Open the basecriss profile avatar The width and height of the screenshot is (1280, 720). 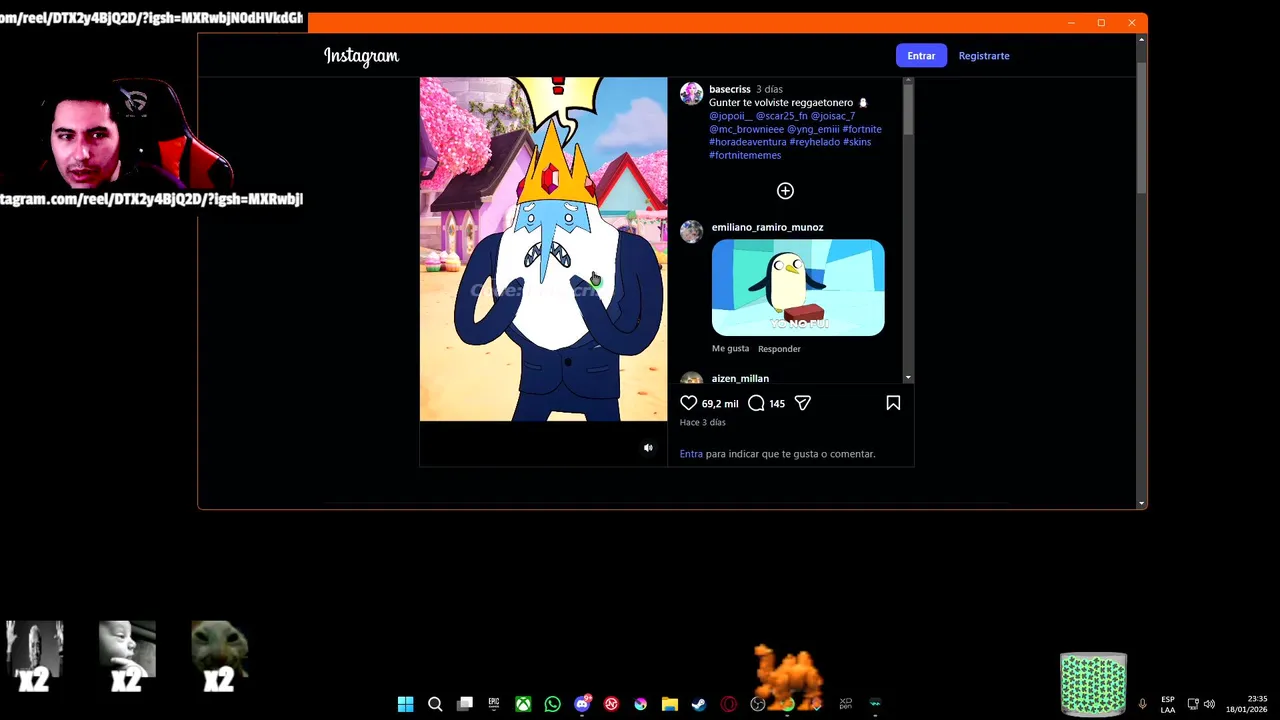[691, 94]
